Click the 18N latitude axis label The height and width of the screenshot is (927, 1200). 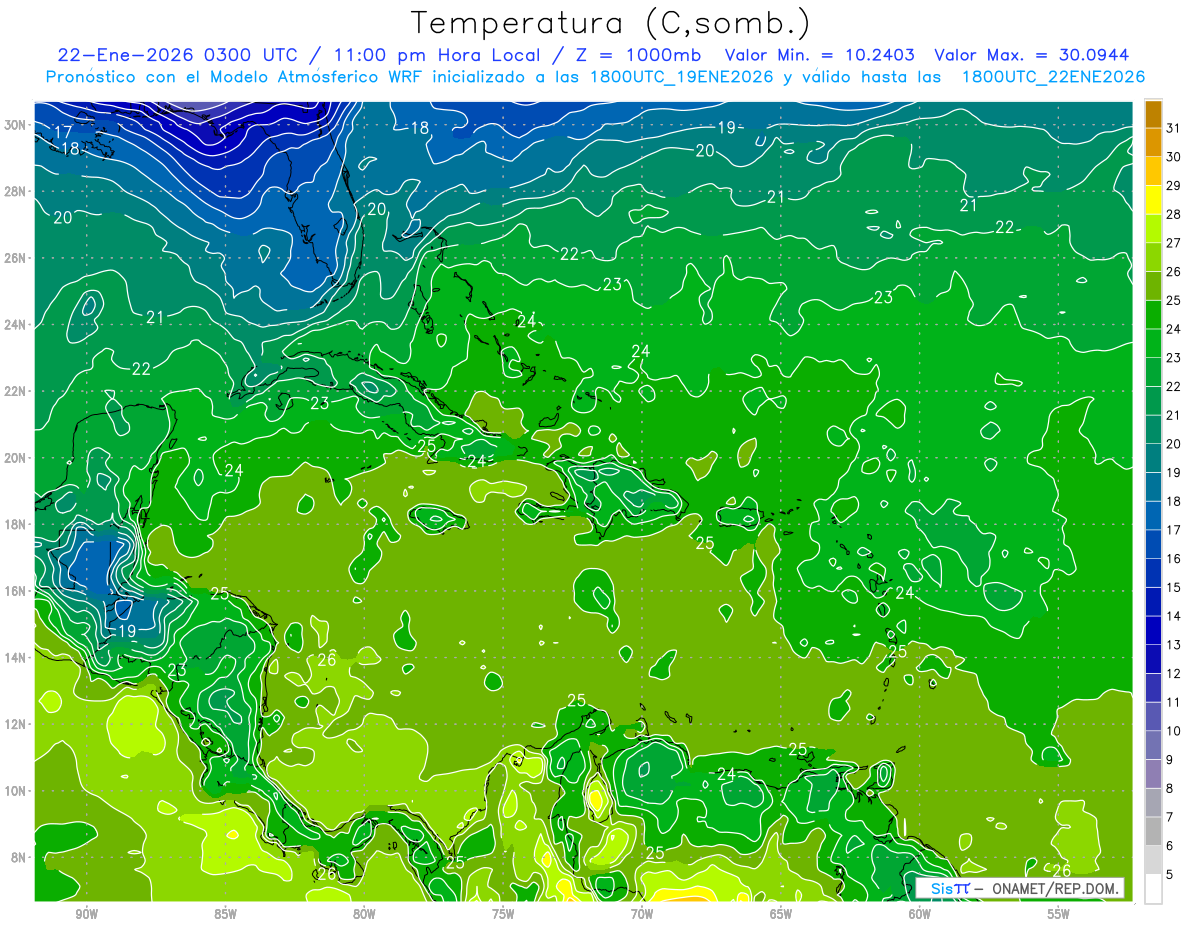(16, 524)
